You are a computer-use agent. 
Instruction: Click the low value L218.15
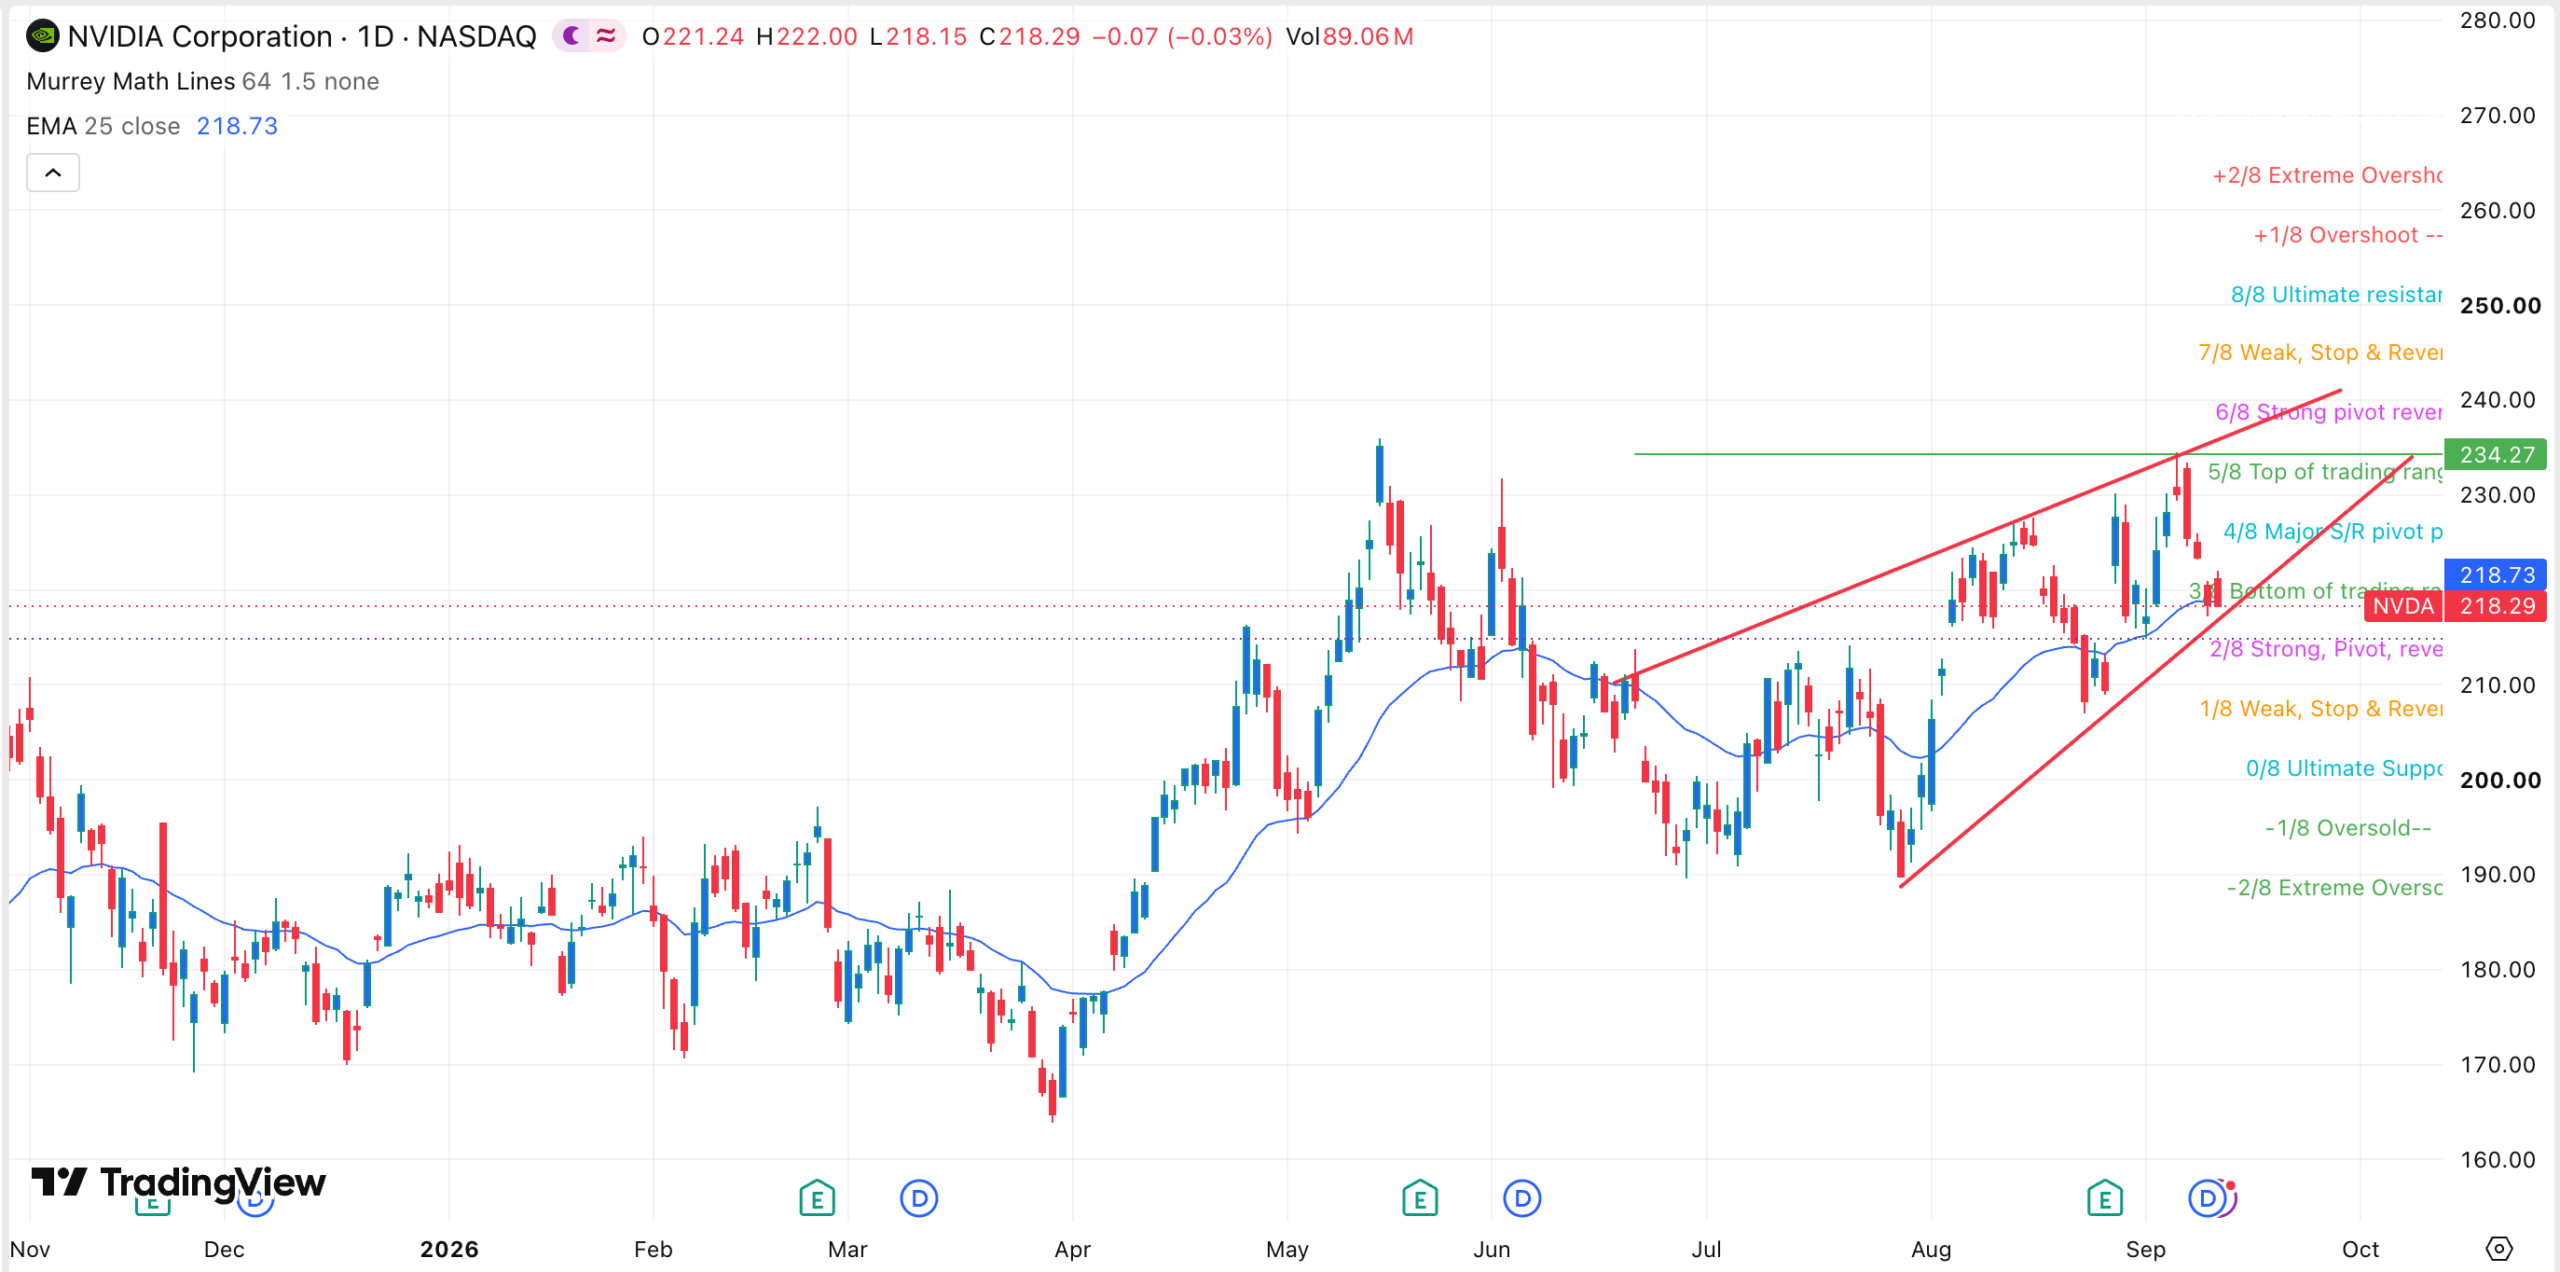click(x=918, y=37)
